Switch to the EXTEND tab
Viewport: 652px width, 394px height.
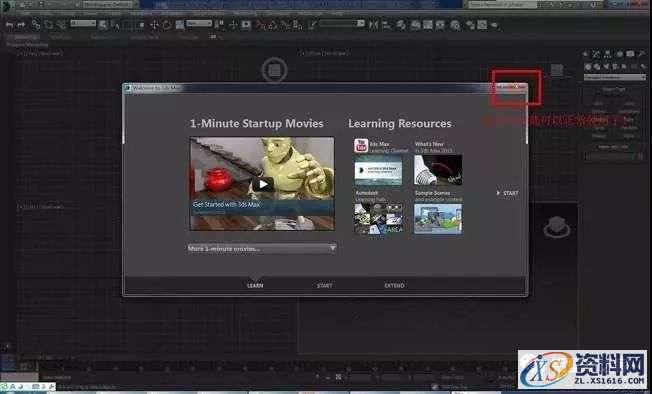tap(394, 286)
